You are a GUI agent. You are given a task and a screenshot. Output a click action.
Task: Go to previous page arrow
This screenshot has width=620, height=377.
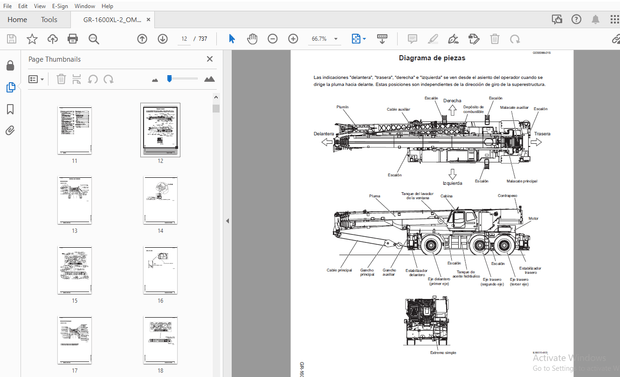[142, 39]
